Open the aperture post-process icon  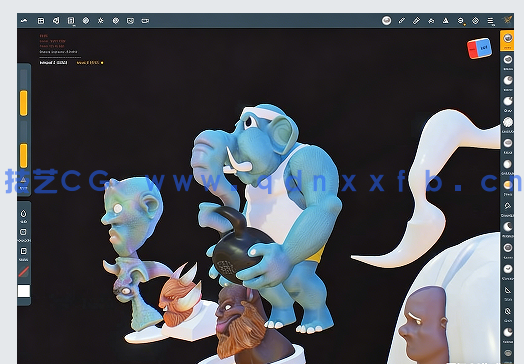coord(116,21)
